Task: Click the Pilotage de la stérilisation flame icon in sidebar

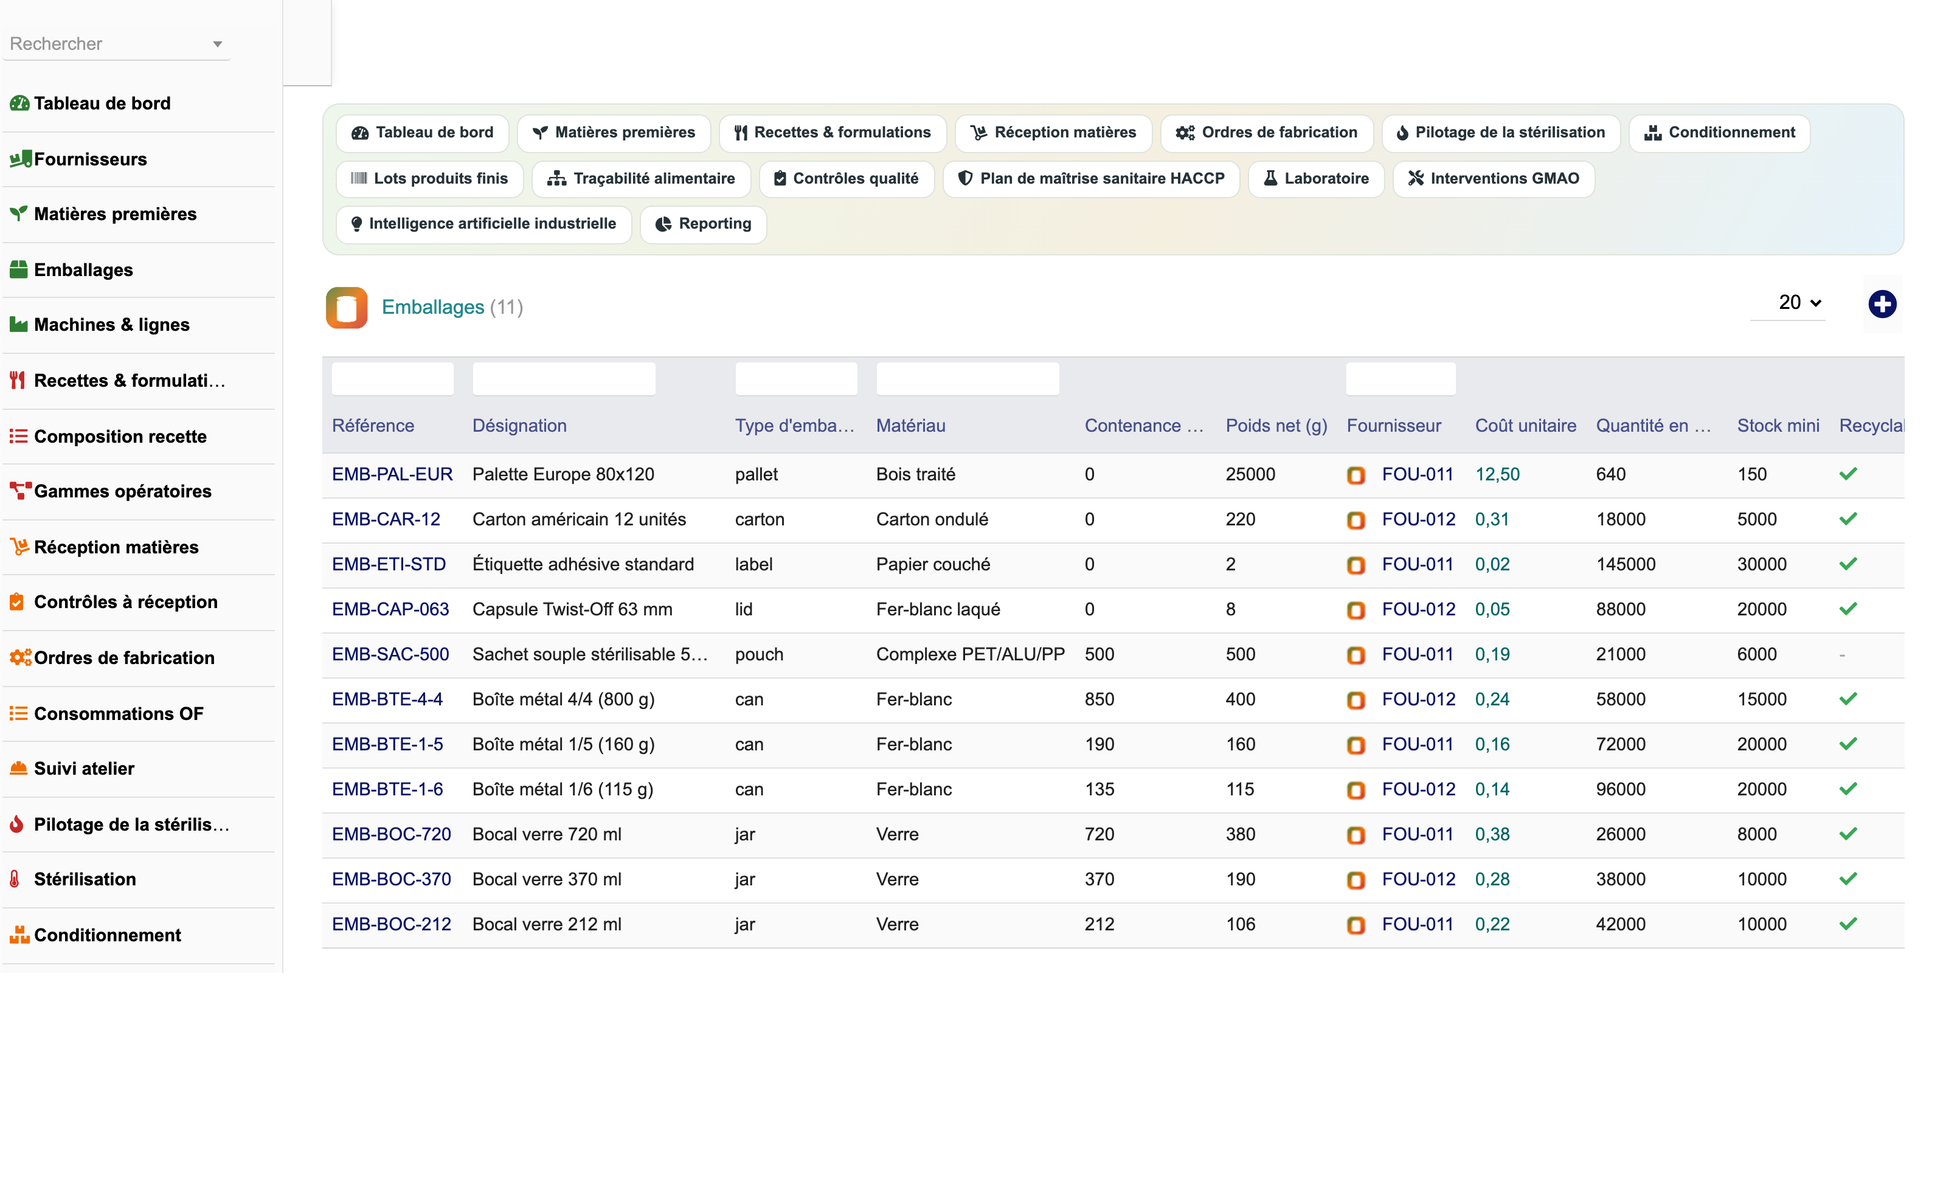Action: (17, 824)
